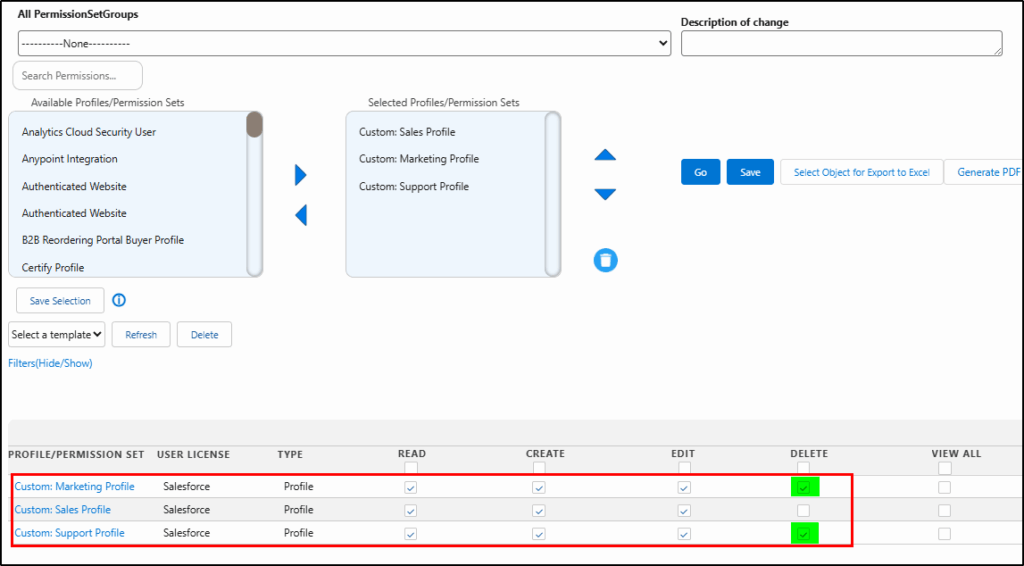This screenshot has width=1024, height=566.
Task: Select Analytics Cloud Security User in available list
Action: (x=89, y=132)
